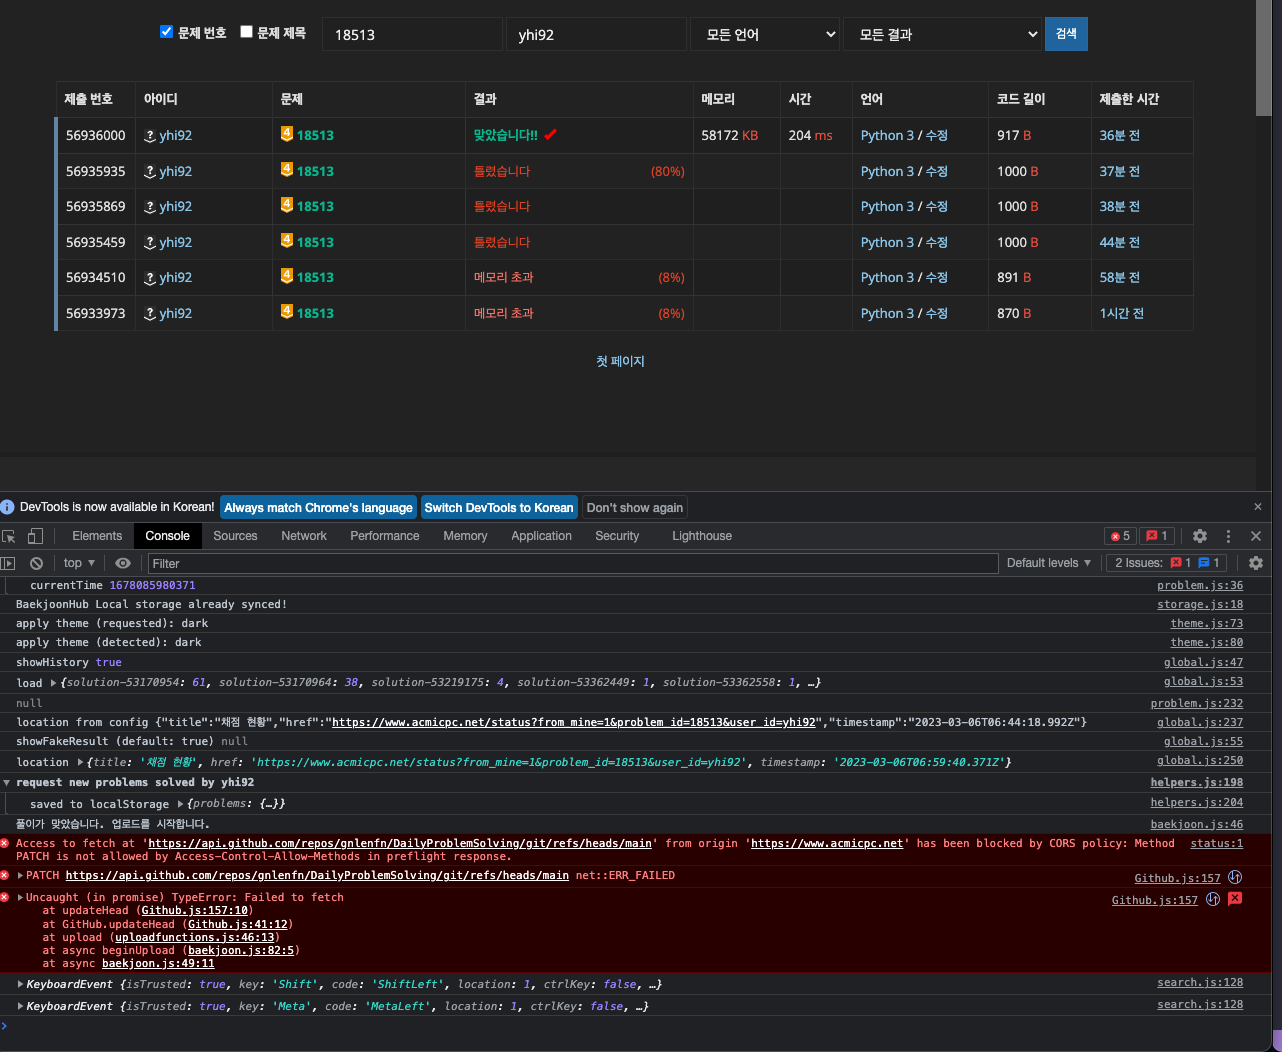1282x1052 pixels.
Task: Click the user ID field containing yhi92
Action: coord(596,34)
